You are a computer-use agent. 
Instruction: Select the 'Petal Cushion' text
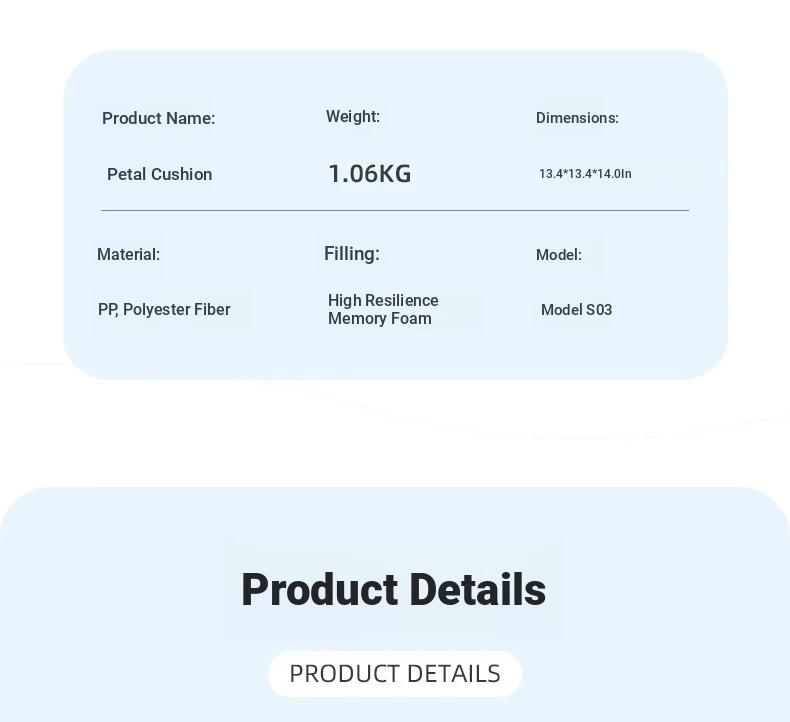click(160, 174)
